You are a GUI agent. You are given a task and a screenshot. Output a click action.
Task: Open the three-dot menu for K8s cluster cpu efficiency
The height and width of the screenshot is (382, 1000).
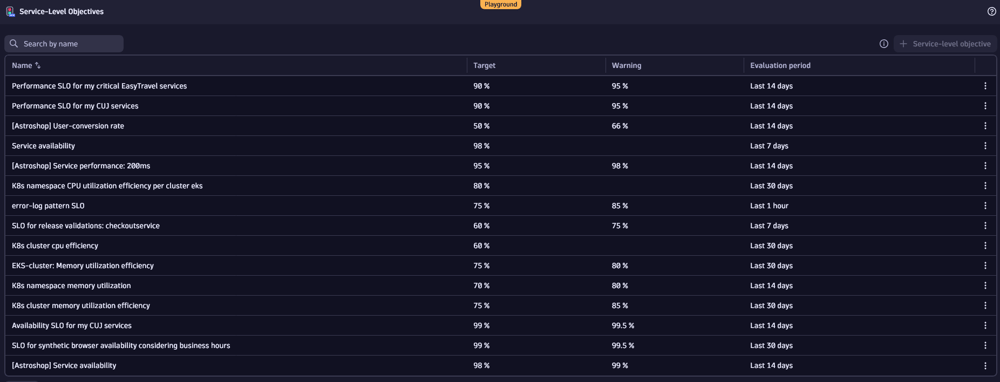tap(985, 246)
